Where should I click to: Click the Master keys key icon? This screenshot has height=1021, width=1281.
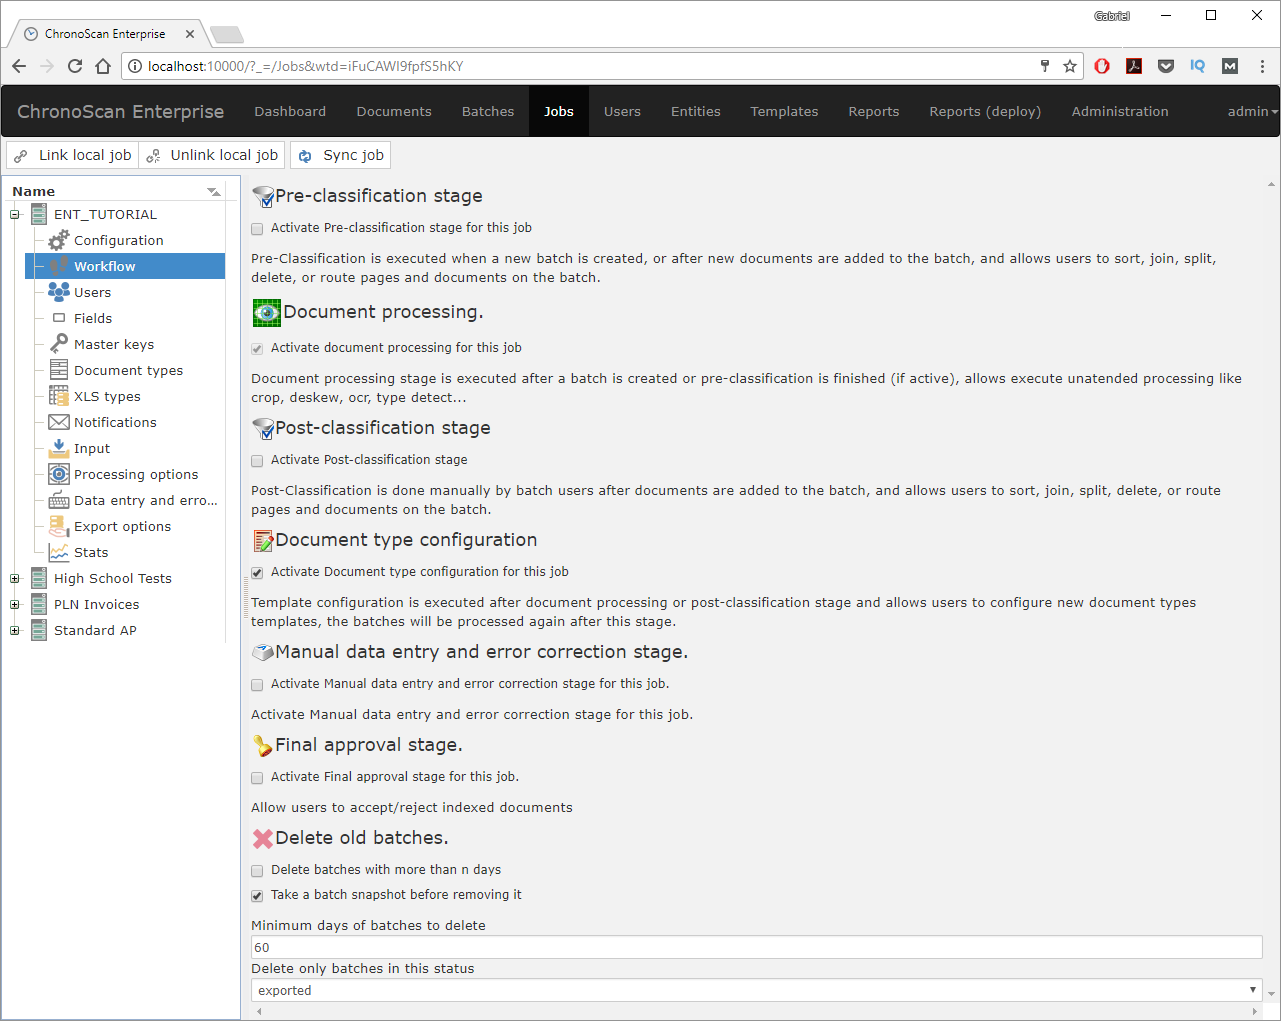[x=59, y=344]
